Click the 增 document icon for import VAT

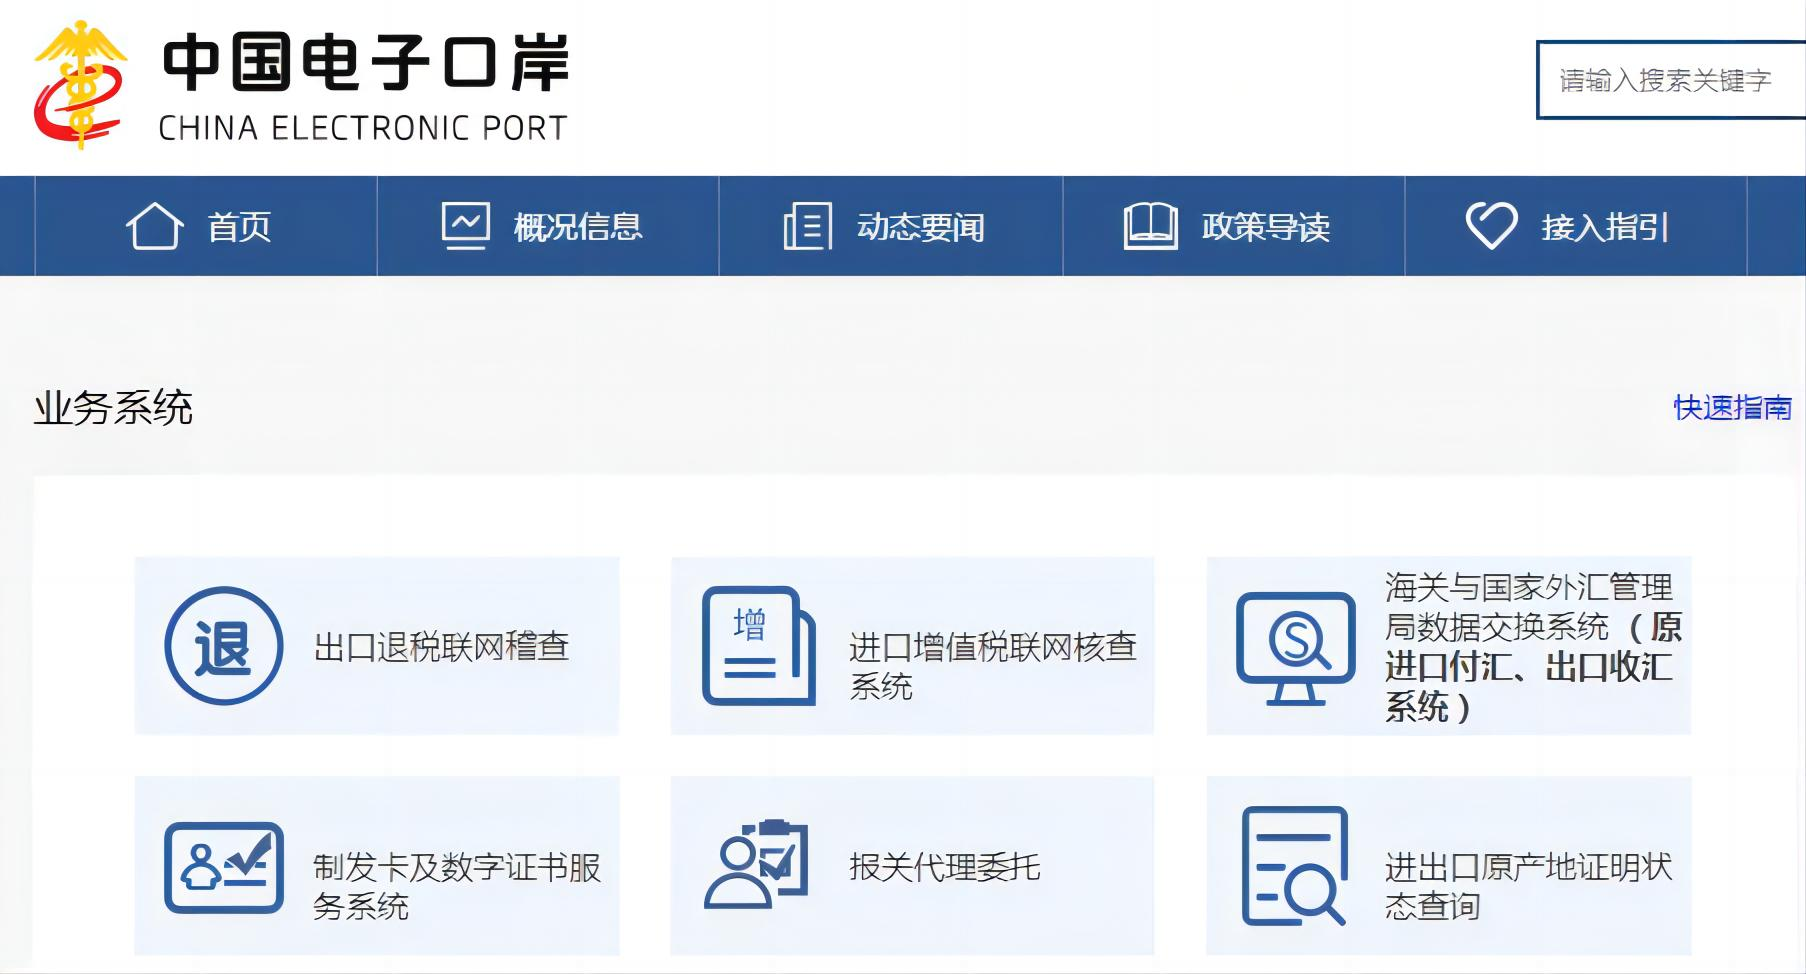click(758, 646)
